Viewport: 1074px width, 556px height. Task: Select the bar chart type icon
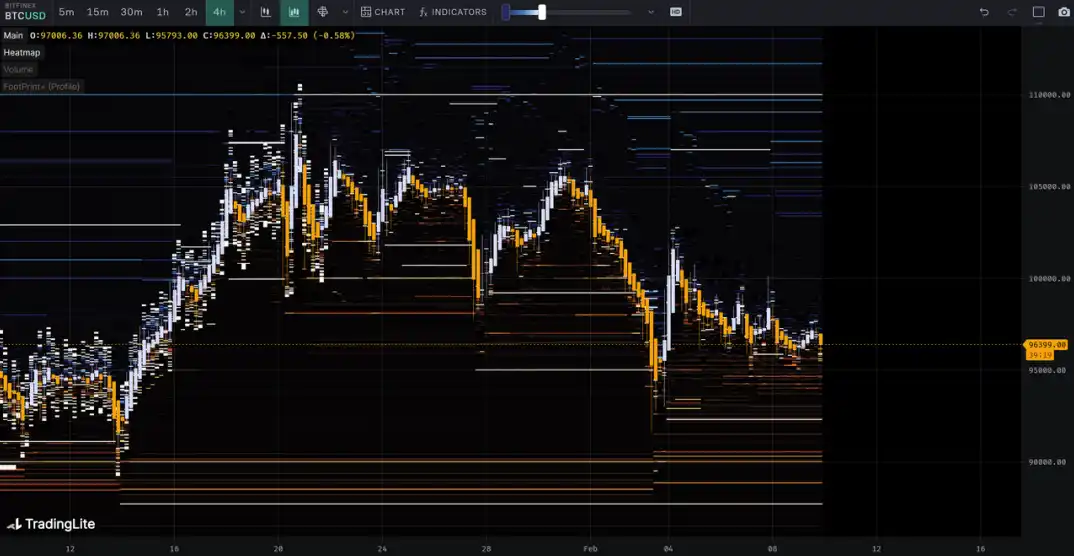[266, 12]
